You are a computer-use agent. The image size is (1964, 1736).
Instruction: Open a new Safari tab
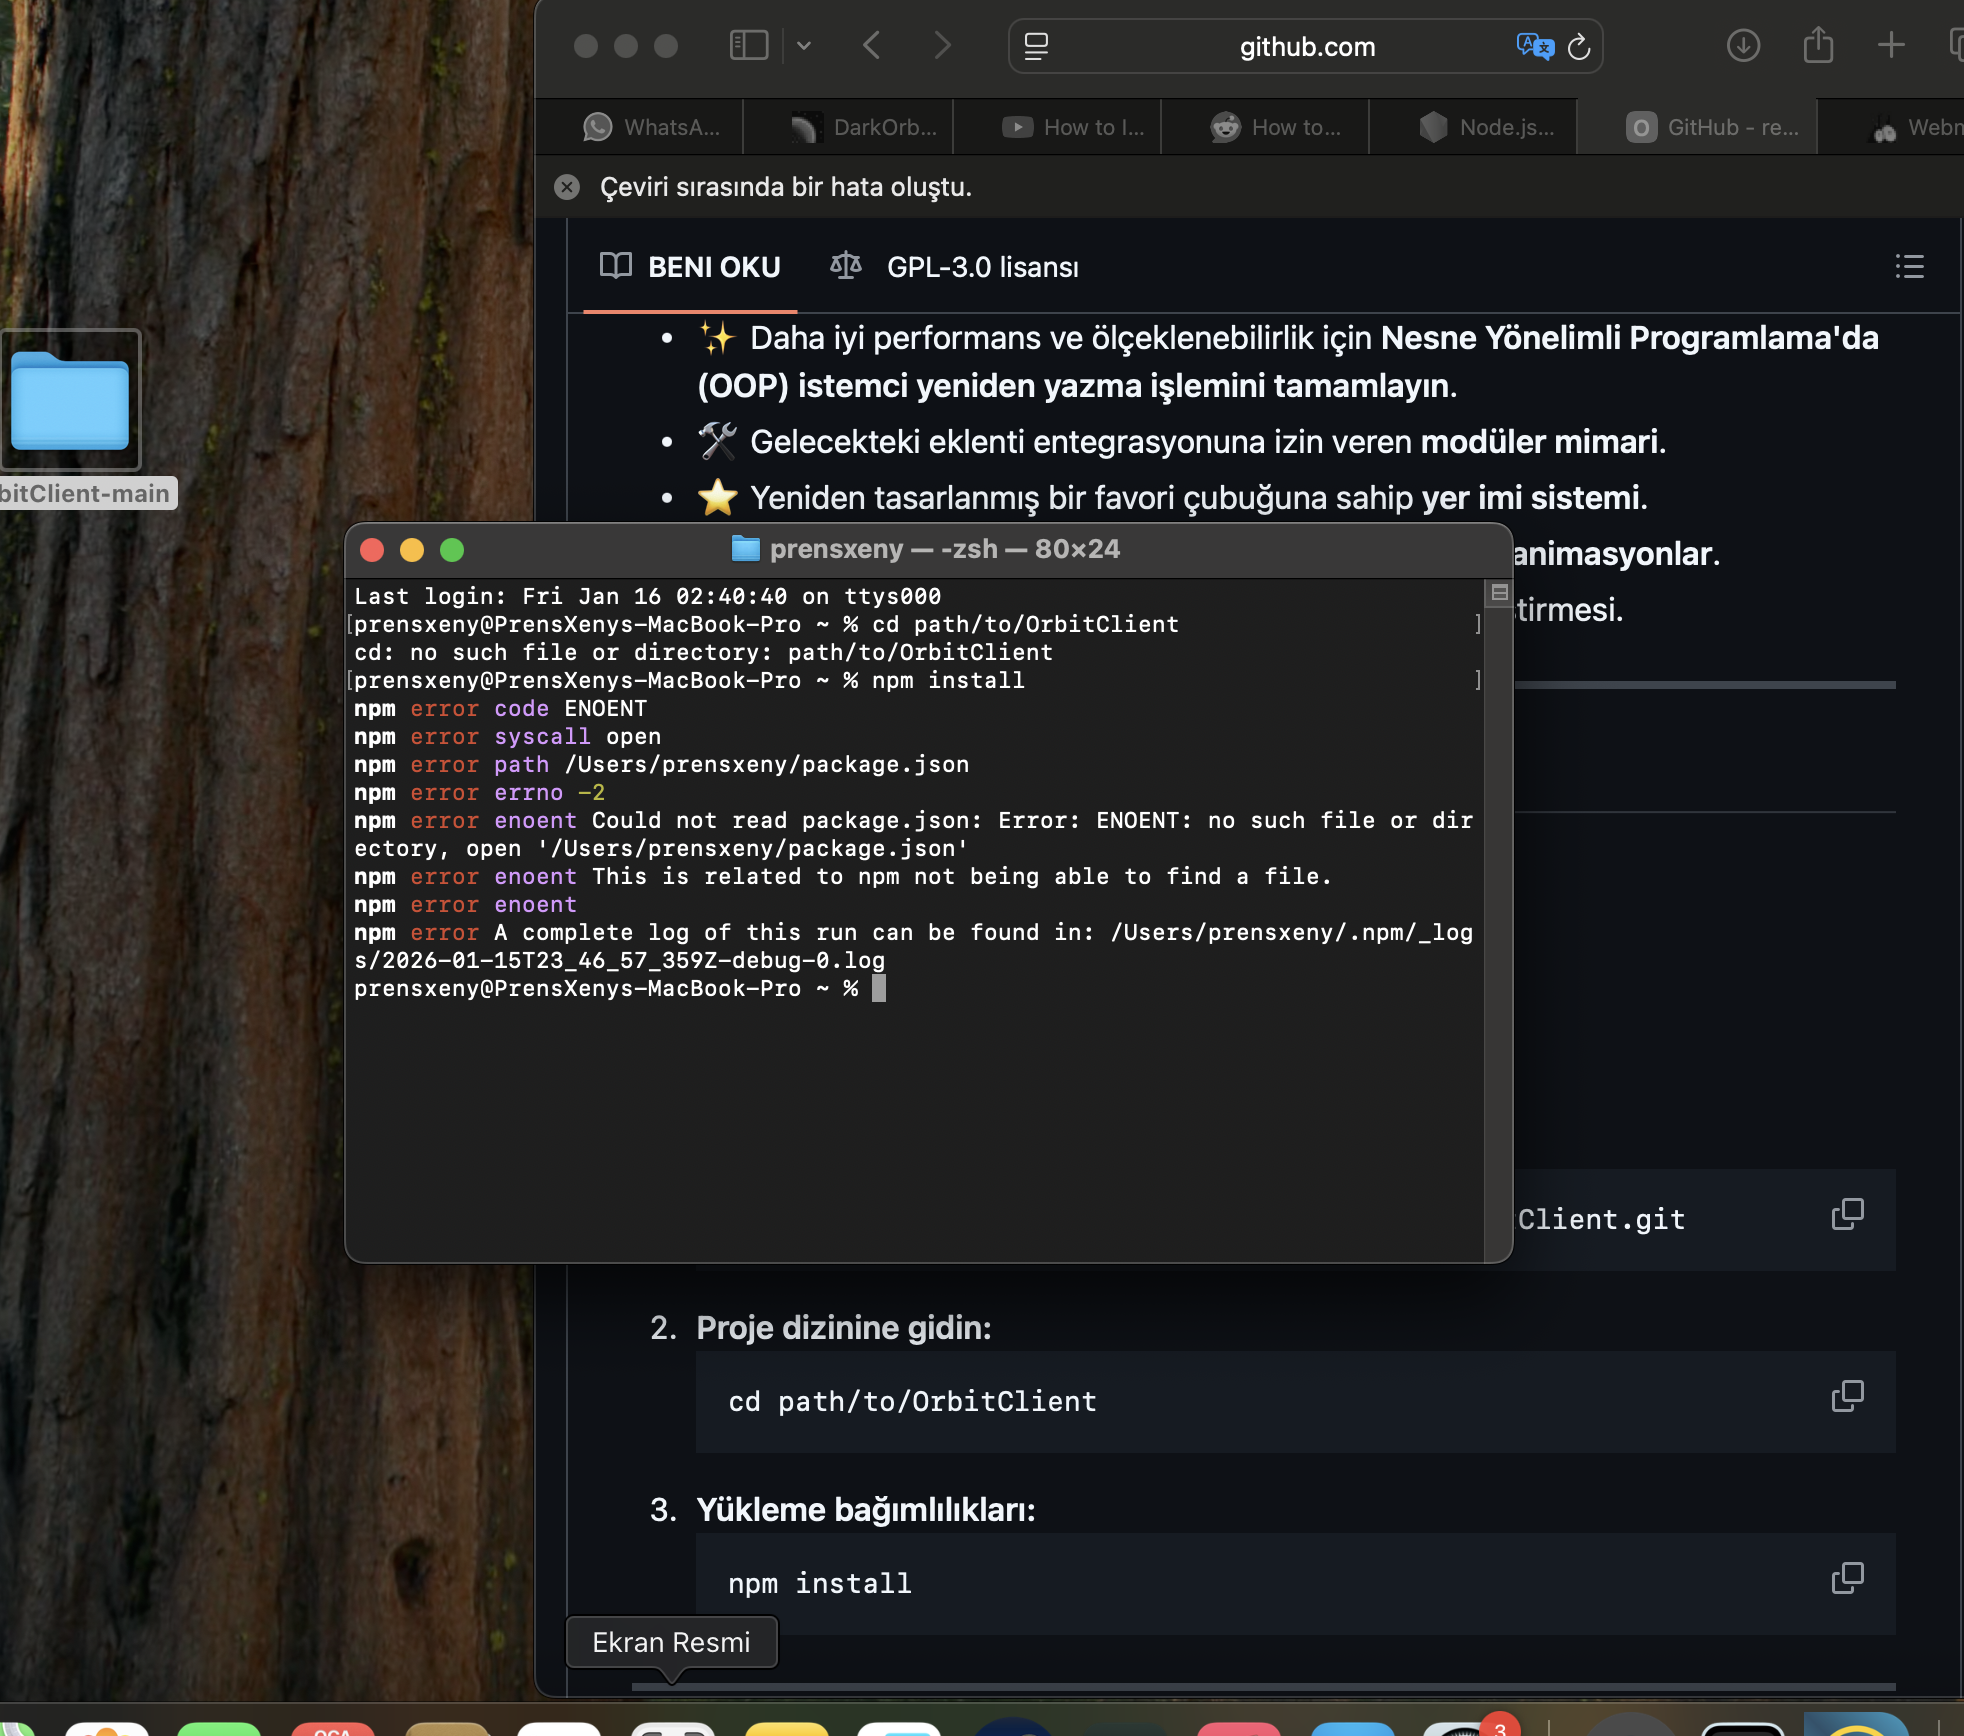pos(1891,46)
